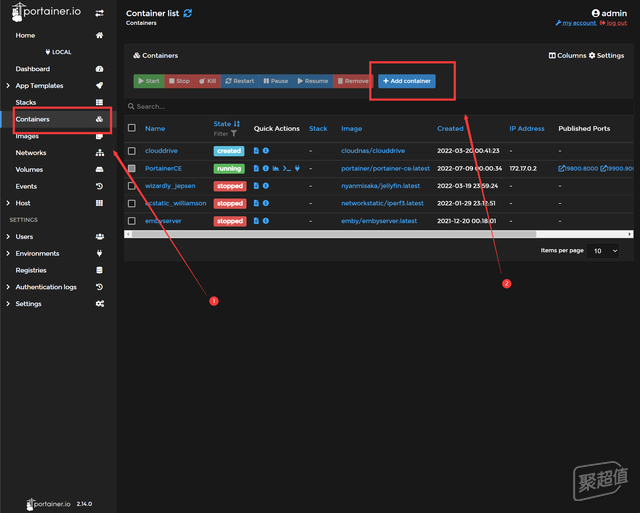
Task: Click the log out link
Action: tap(613, 23)
